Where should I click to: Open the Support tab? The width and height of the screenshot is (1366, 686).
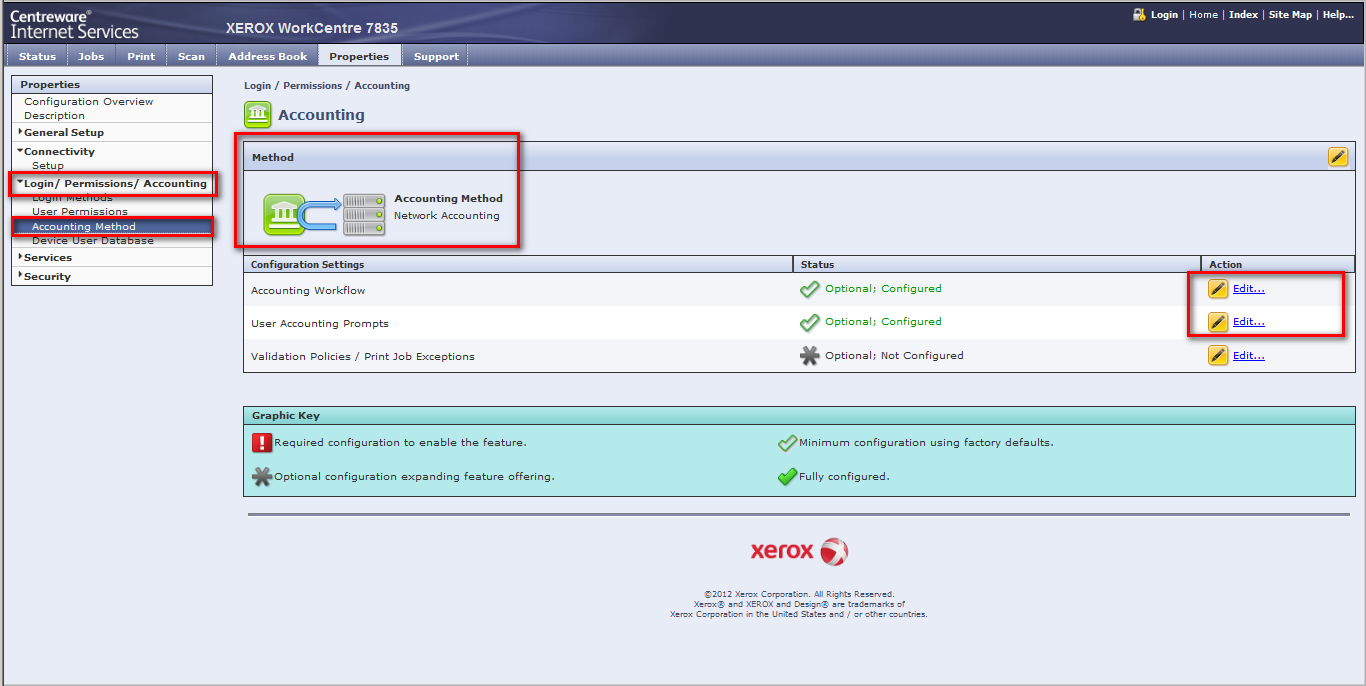click(x=436, y=56)
